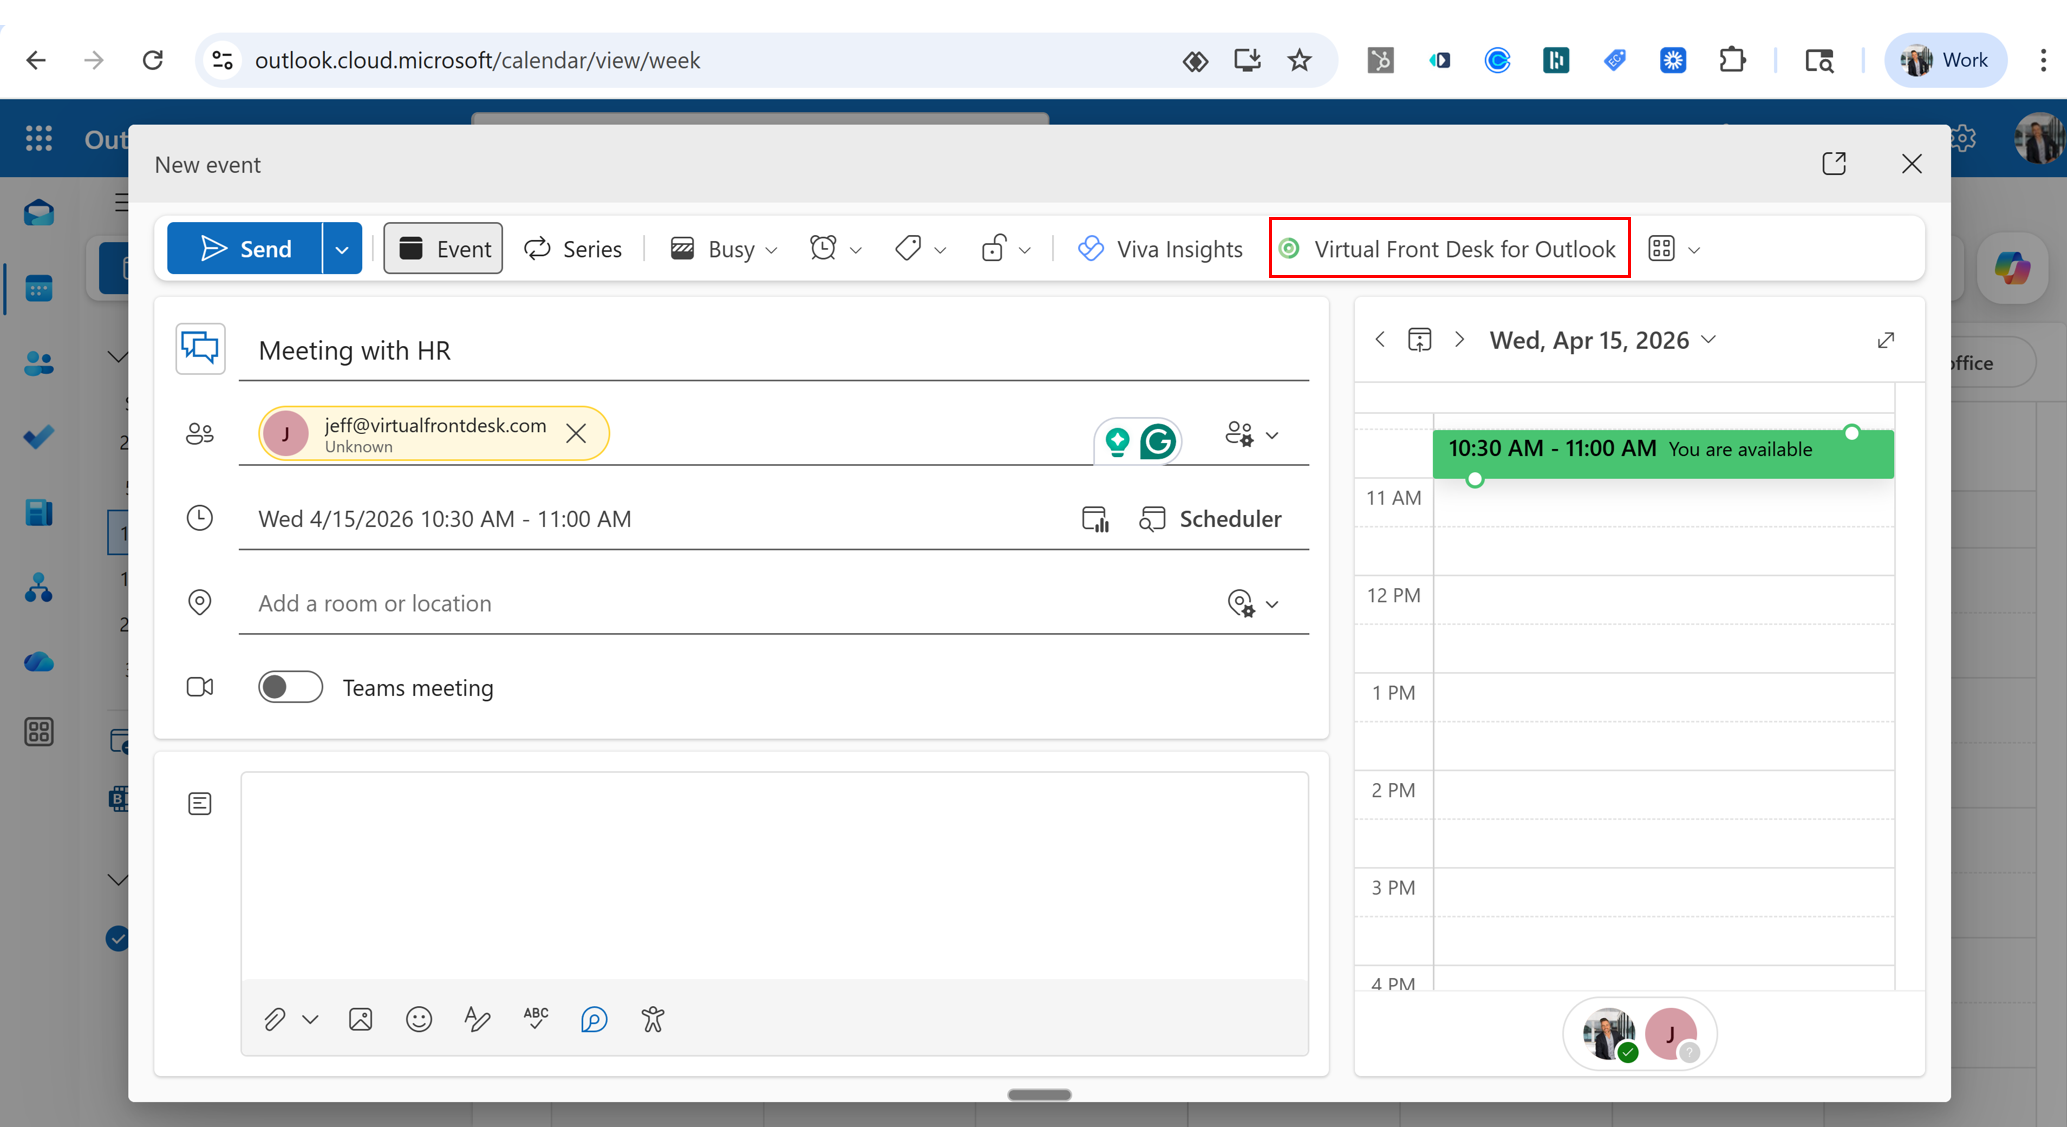Open the Scheduler assistant
This screenshot has width=2067, height=1128.
(1210, 518)
